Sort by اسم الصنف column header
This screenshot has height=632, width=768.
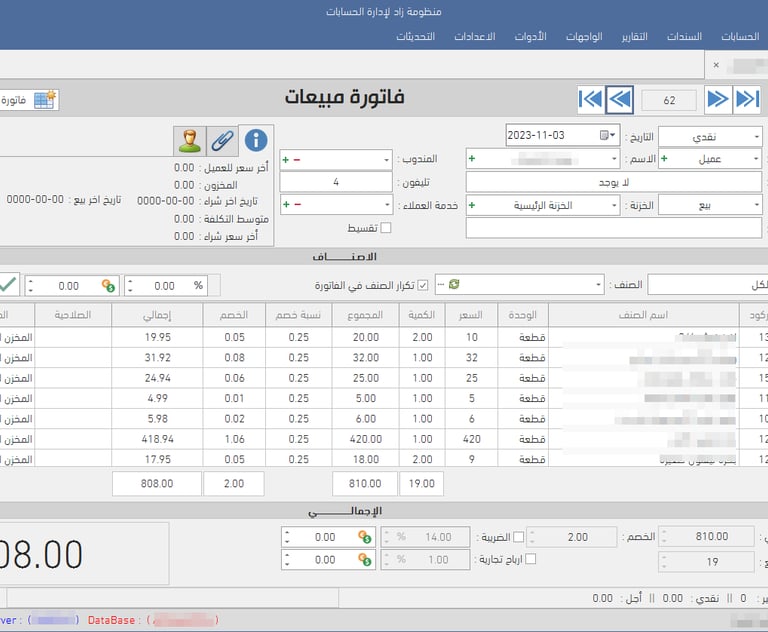(x=643, y=315)
